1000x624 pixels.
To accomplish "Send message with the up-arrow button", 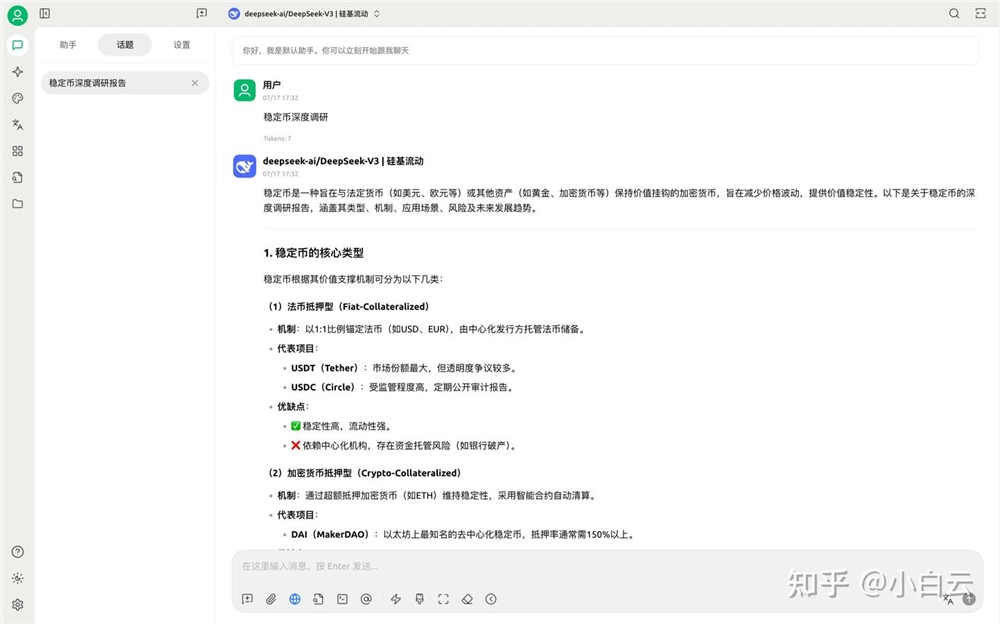I will tap(969, 599).
